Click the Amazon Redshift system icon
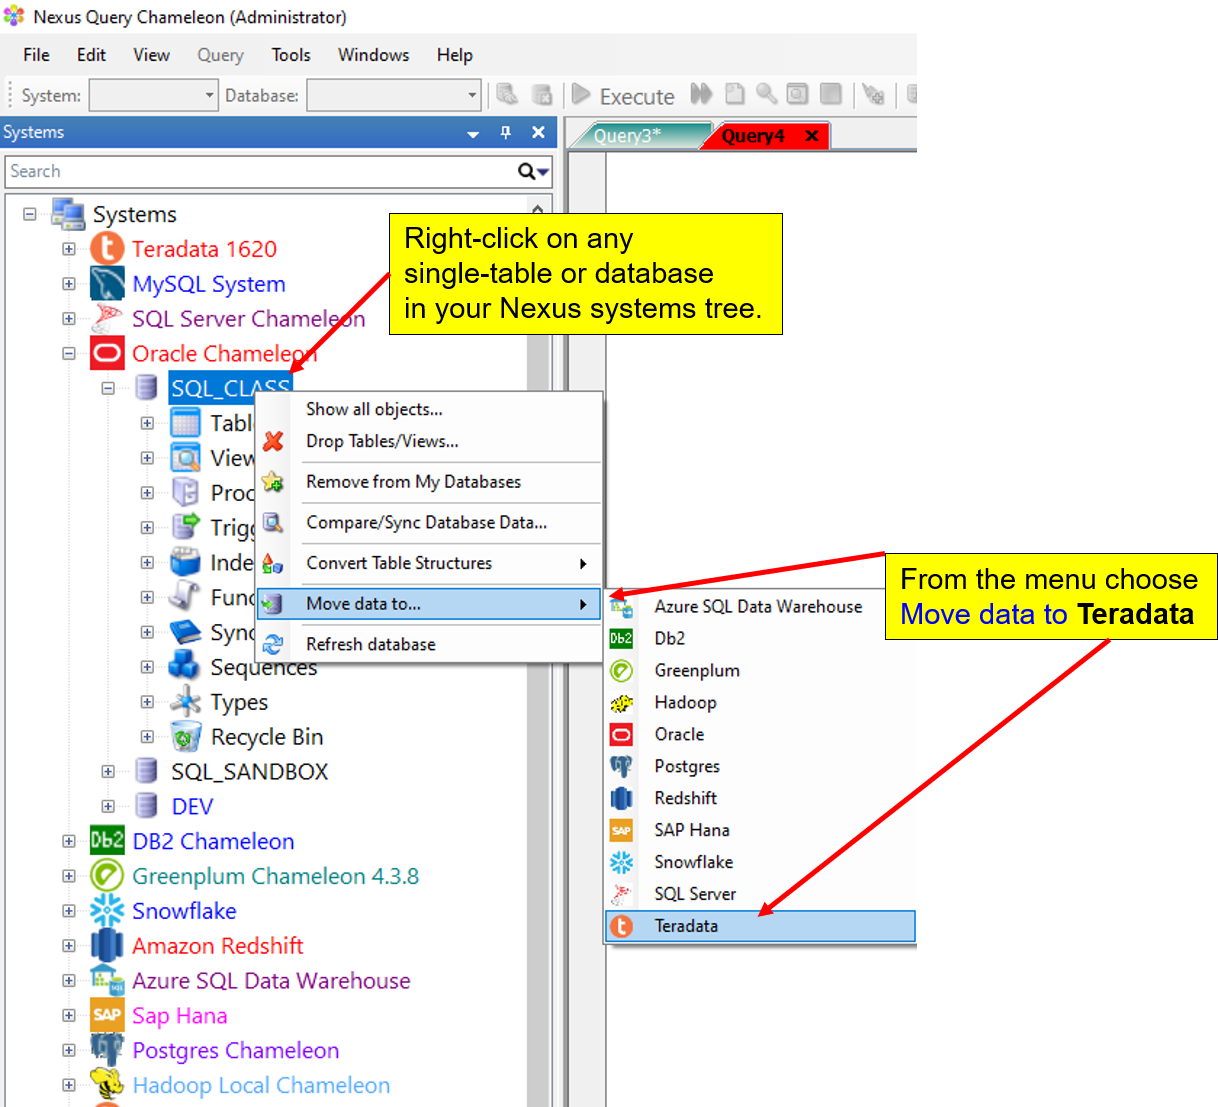 tap(107, 946)
